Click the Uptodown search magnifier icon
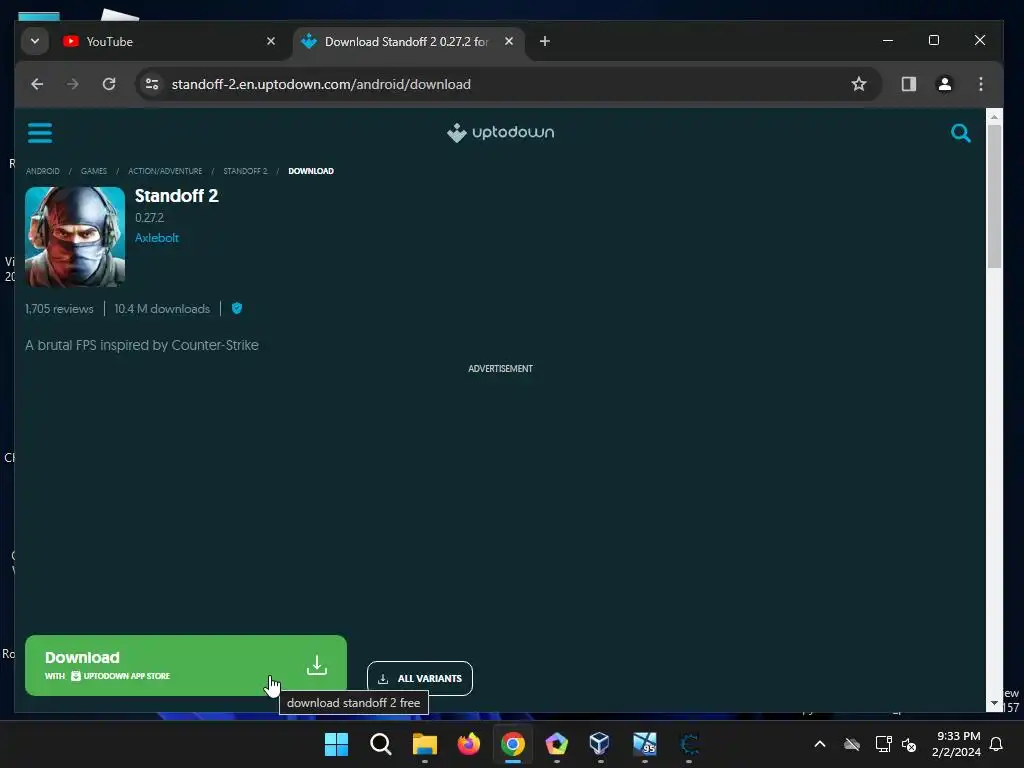This screenshot has height=768, width=1024. point(960,133)
